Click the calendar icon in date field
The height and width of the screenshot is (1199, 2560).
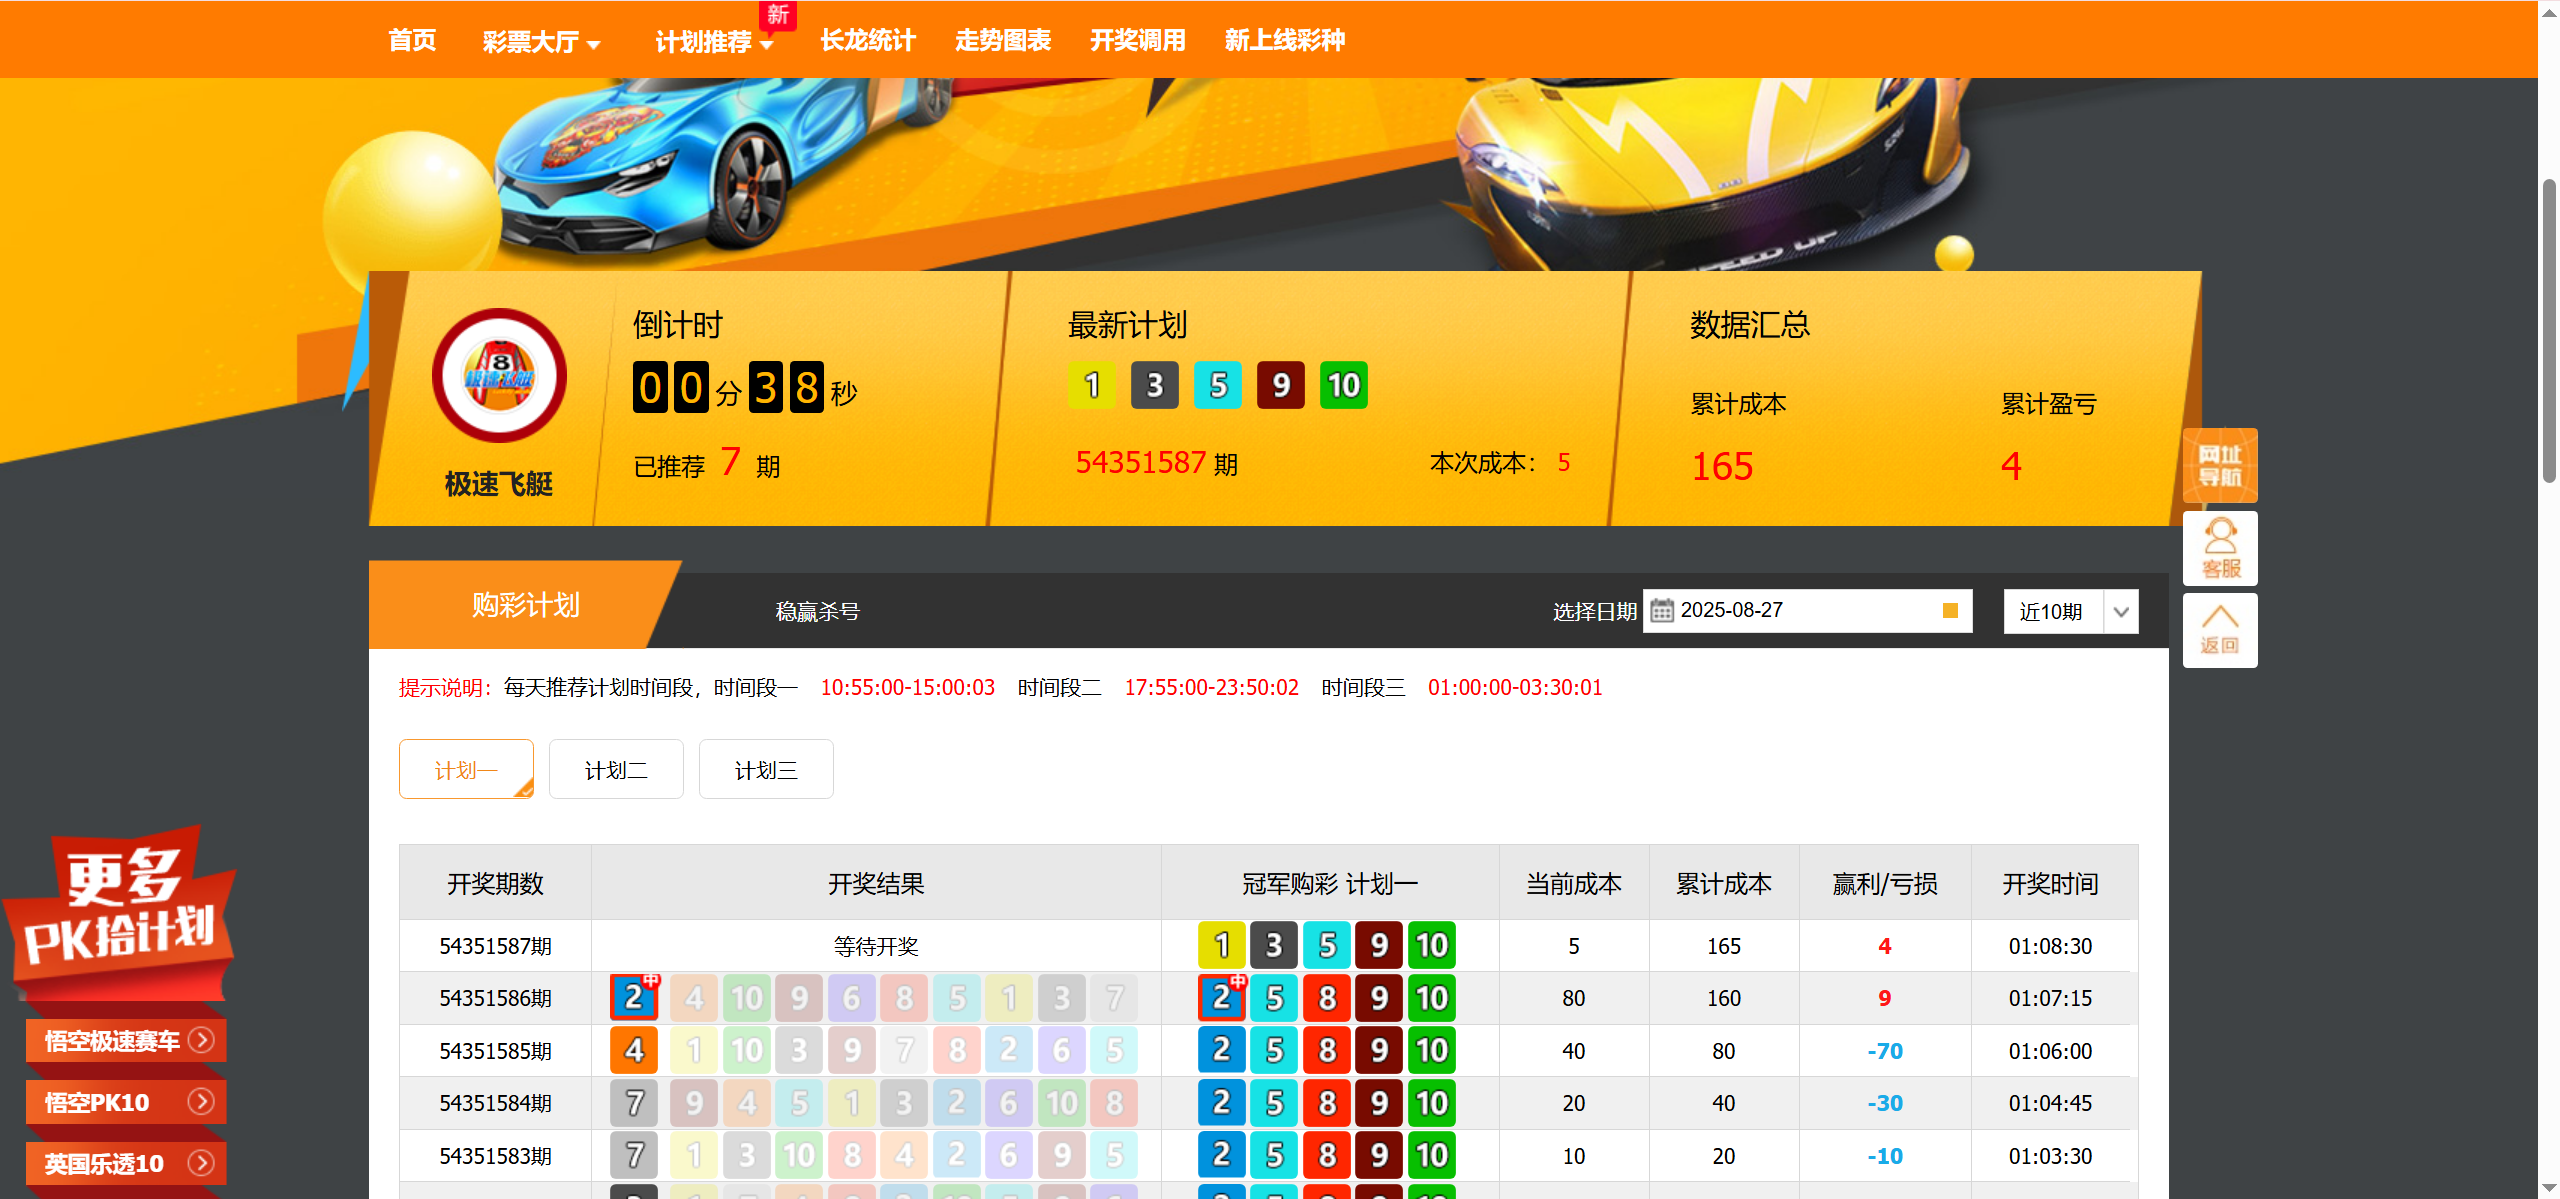tap(1661, 611)
